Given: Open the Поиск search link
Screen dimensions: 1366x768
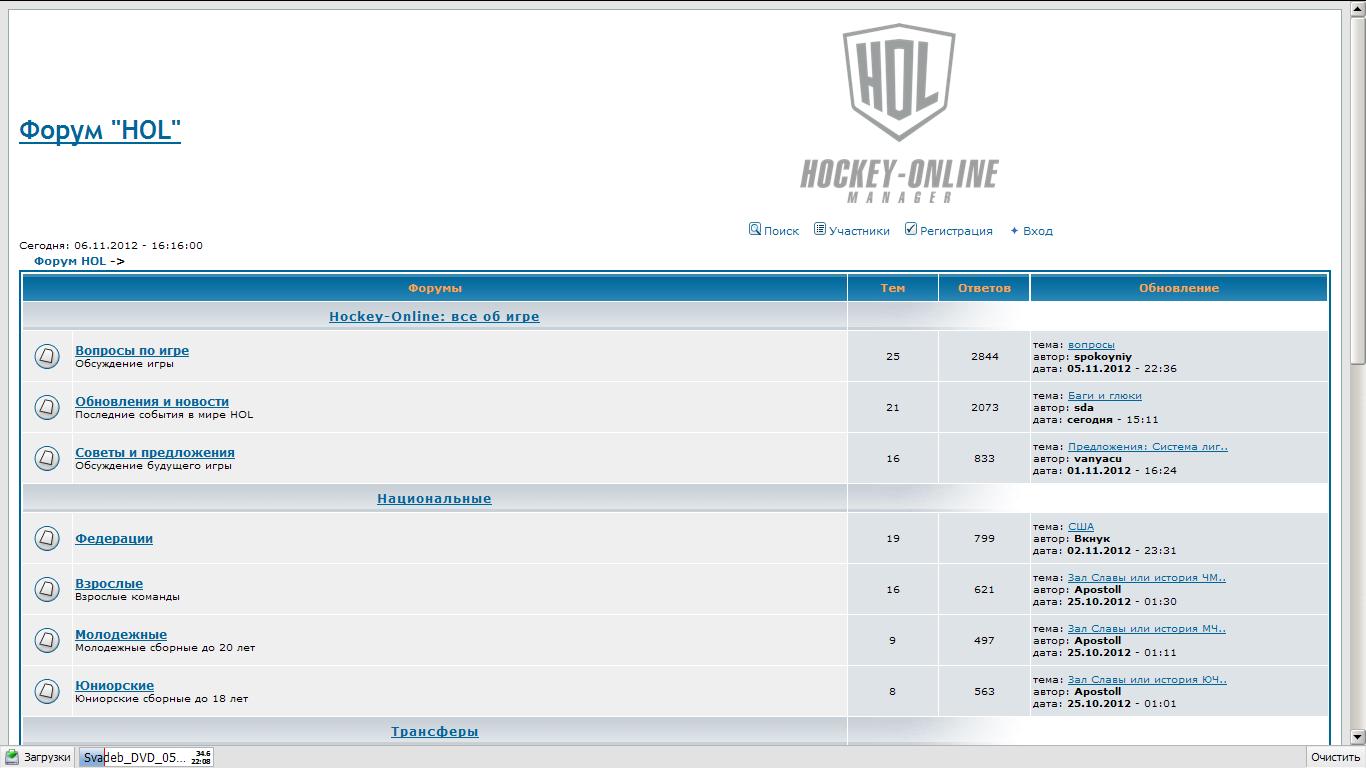Looking at the screenshot, I should coord(781,231).
